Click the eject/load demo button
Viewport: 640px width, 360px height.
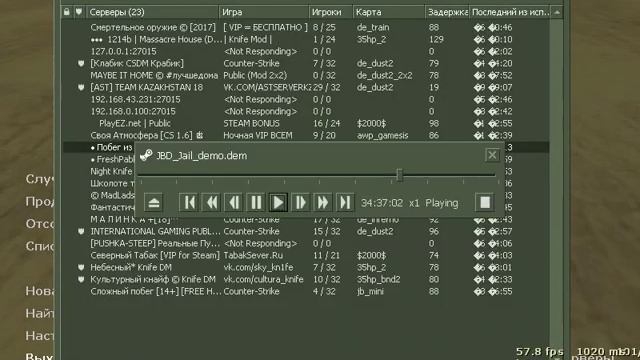(x=154, y=202)
